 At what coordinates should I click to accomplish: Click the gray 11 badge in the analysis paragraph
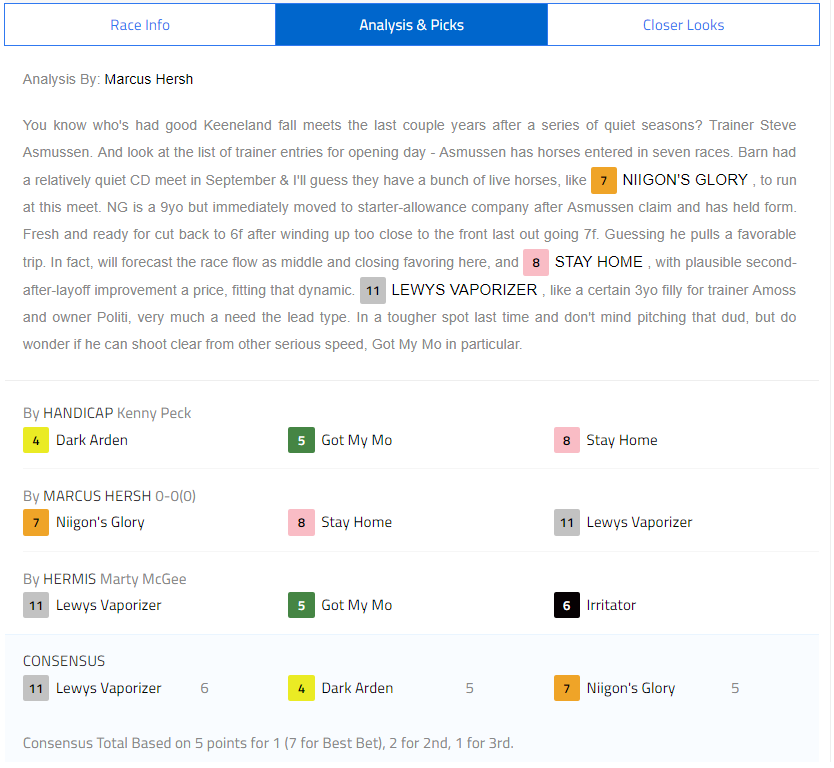373,290
